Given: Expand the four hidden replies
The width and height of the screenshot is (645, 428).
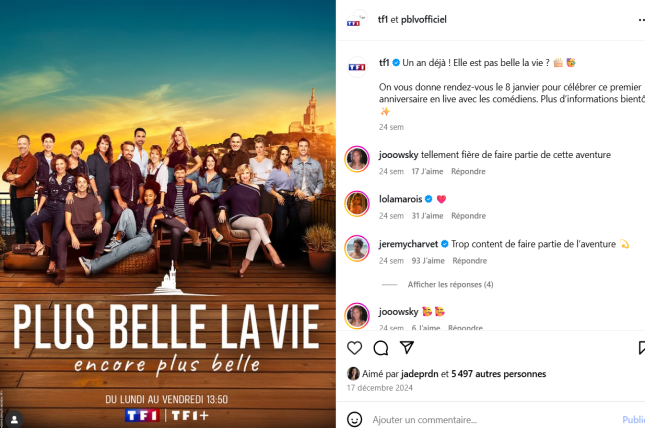Looking at the screenshot, I should tap(450, 284).
